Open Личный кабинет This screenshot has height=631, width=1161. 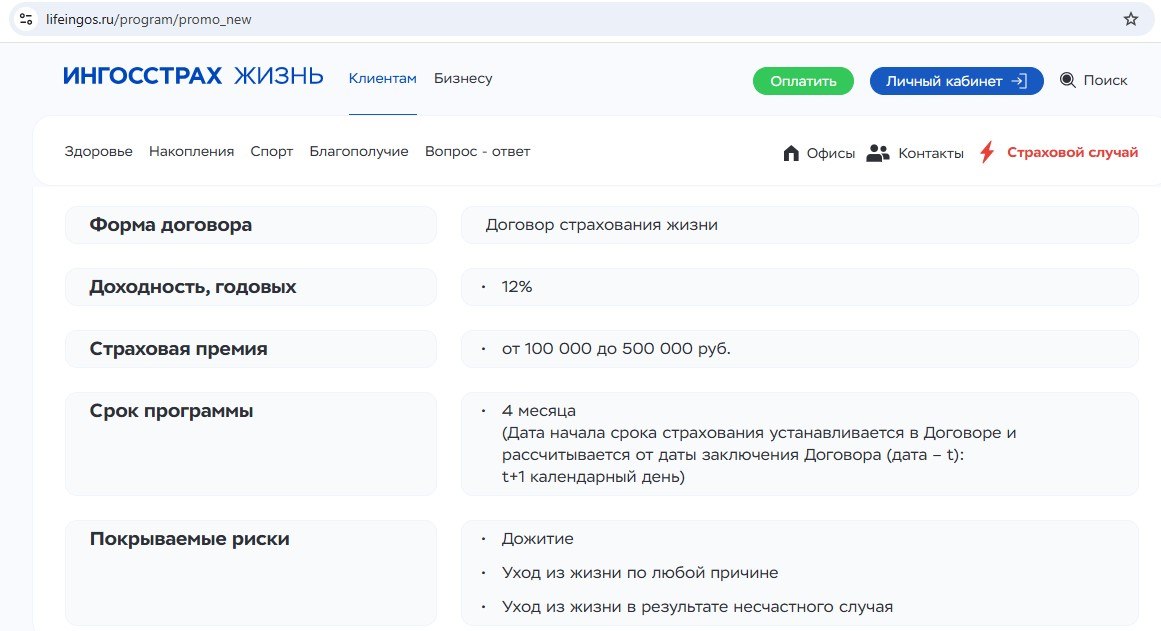(x=957, y=81)
